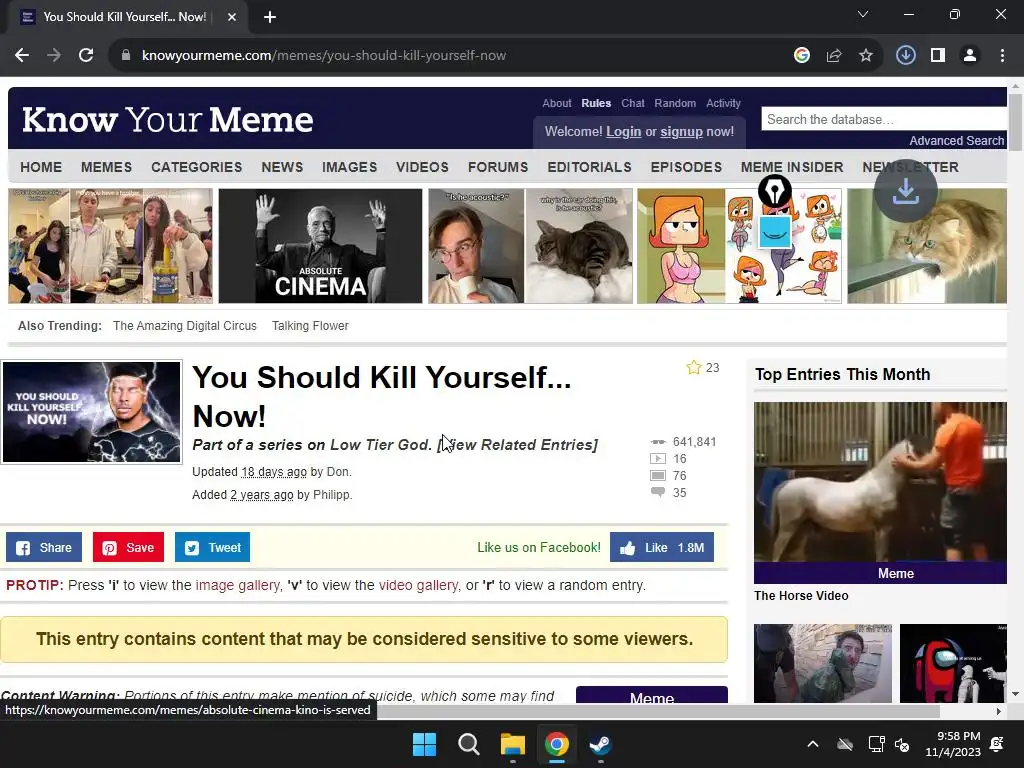Open the EPISODES menu item

pyautogui.click(x=686, y=167)
